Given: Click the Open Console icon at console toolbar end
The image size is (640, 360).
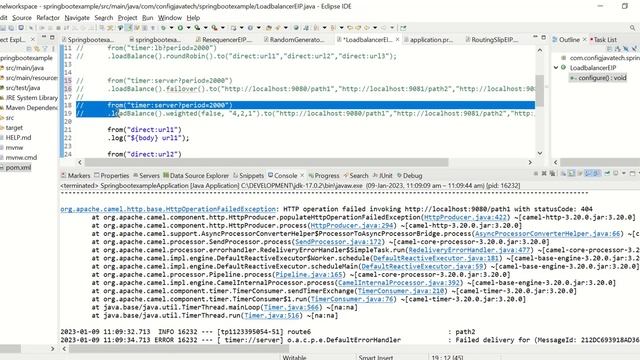Looking at the screenshot, I should [x=632, y=173].
